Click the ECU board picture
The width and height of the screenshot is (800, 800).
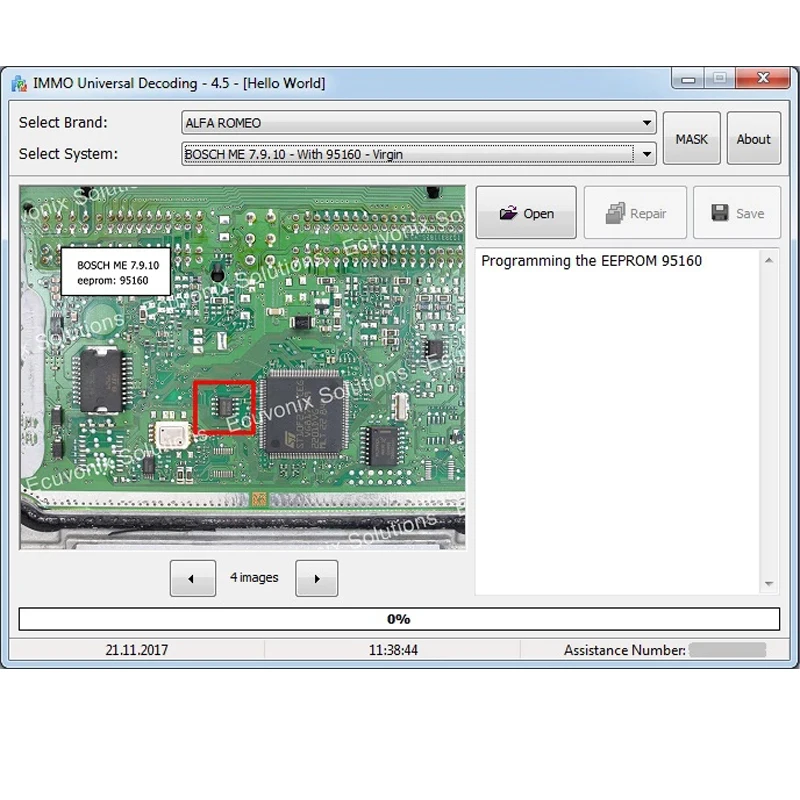point(242,367)
